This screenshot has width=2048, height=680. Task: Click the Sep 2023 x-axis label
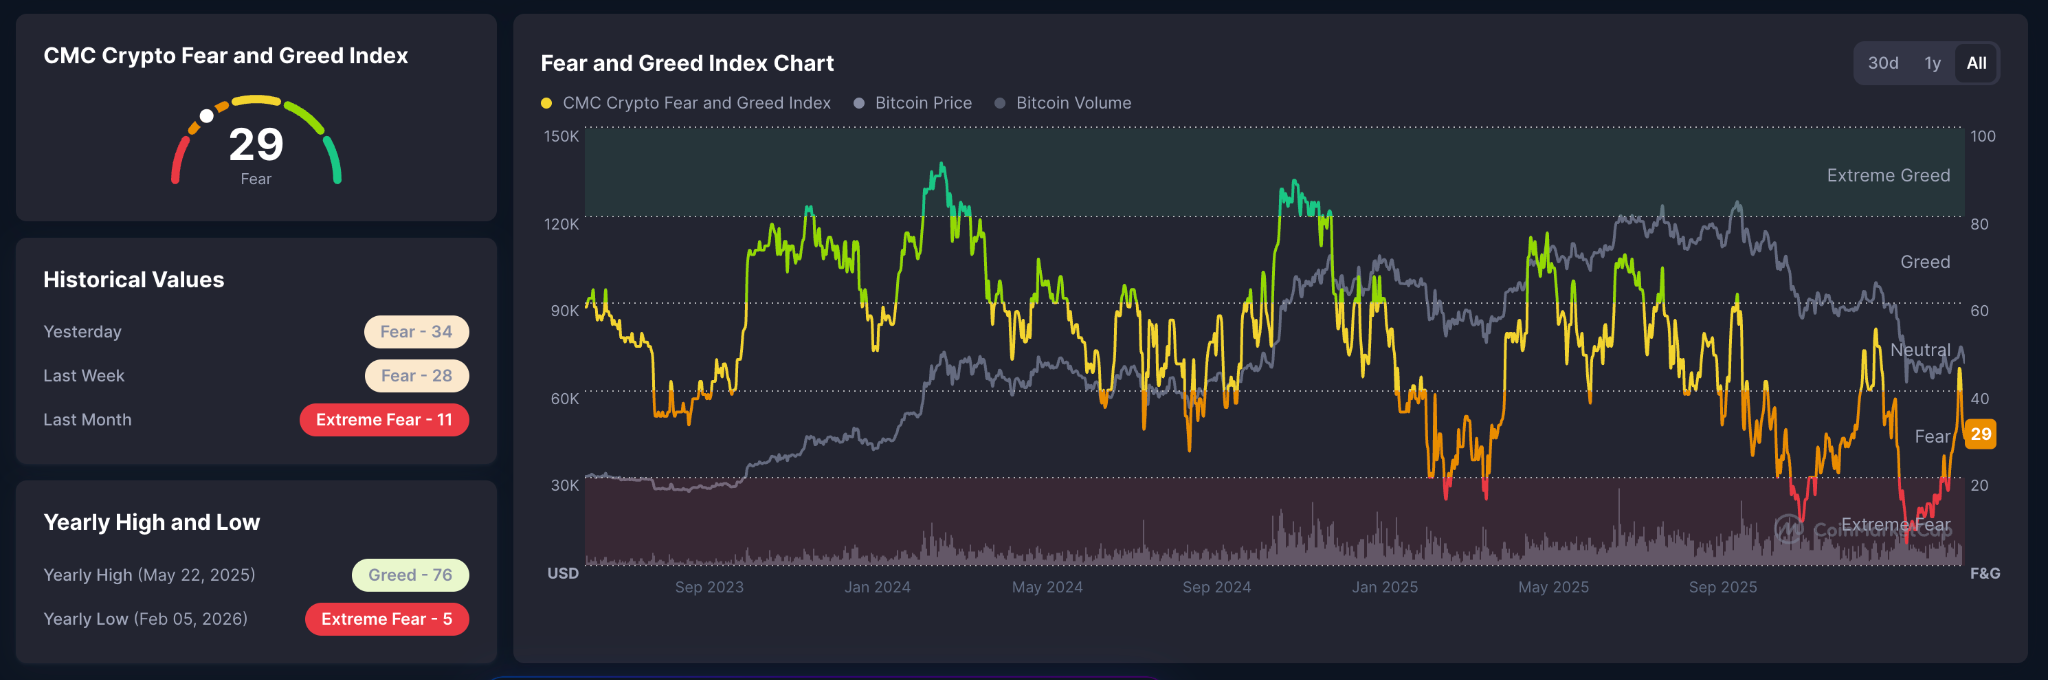(709, 587)
